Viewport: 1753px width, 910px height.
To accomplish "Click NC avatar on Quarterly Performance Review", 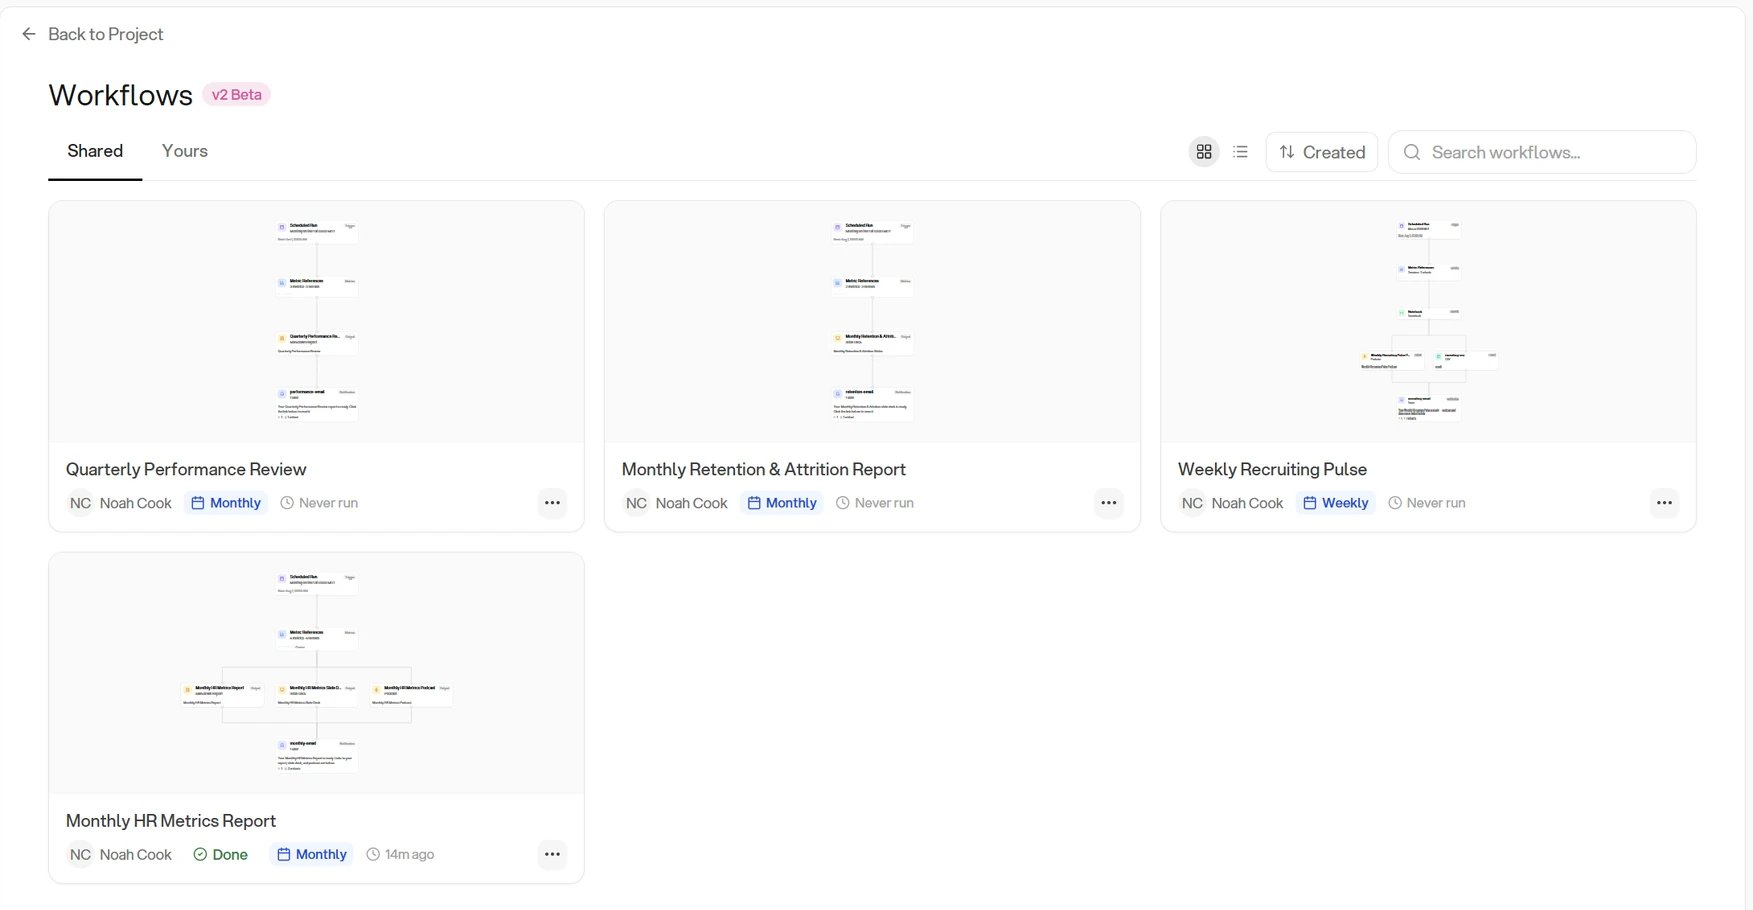I will click(80, 503).
